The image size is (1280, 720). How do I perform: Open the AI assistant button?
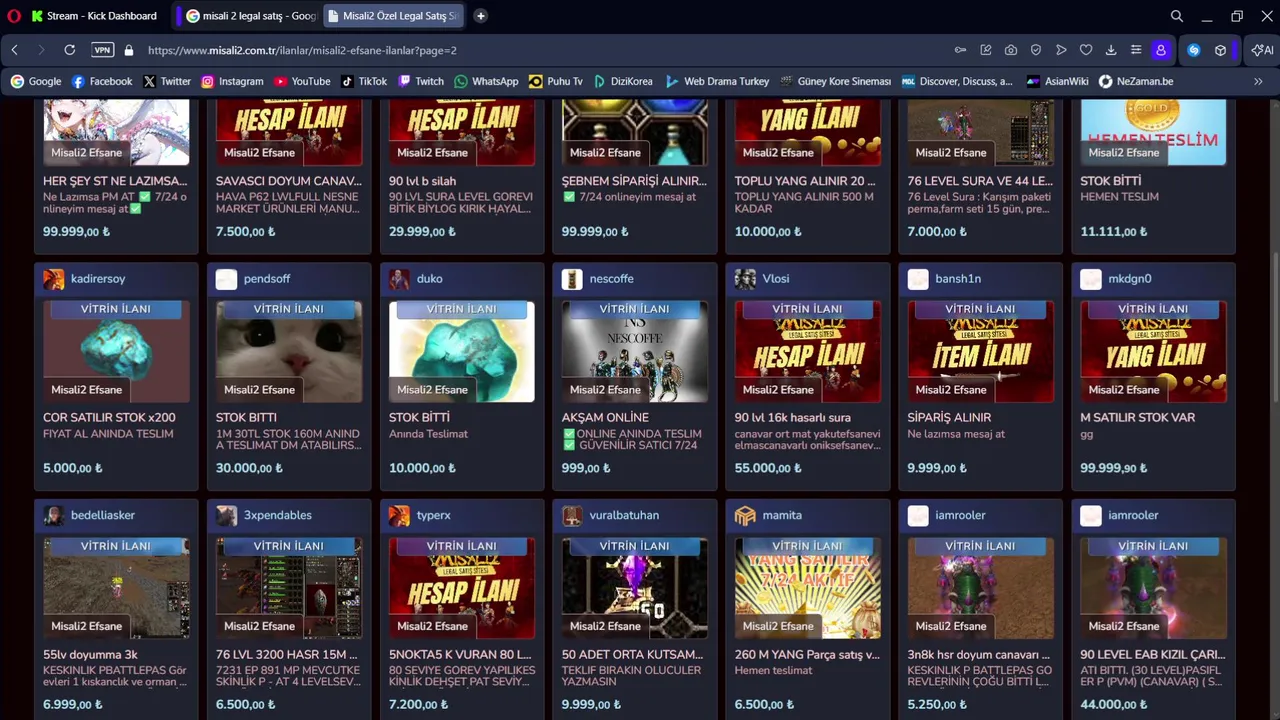pos(1262,50)
